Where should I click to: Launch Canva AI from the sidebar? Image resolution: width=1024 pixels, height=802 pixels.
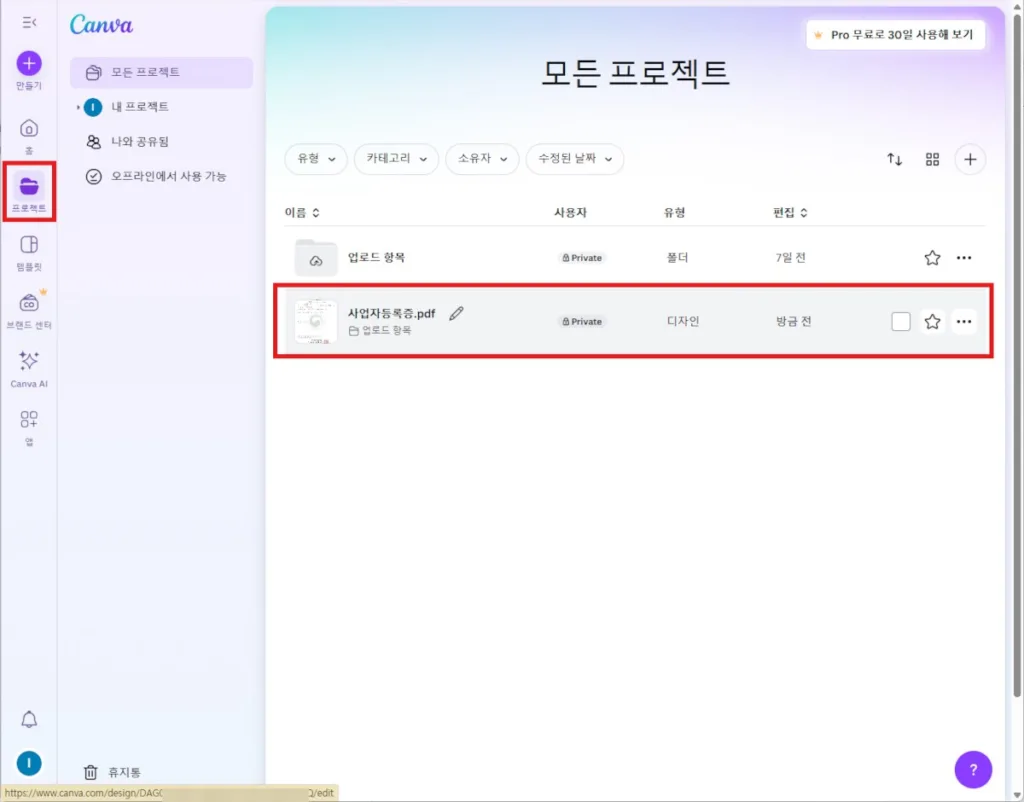coord(29,362)
